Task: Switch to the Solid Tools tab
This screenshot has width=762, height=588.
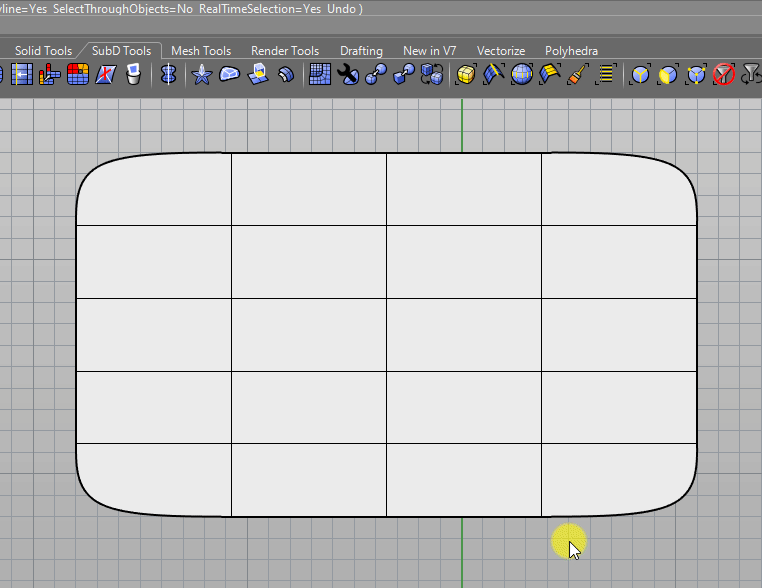Action: point(43,51)
